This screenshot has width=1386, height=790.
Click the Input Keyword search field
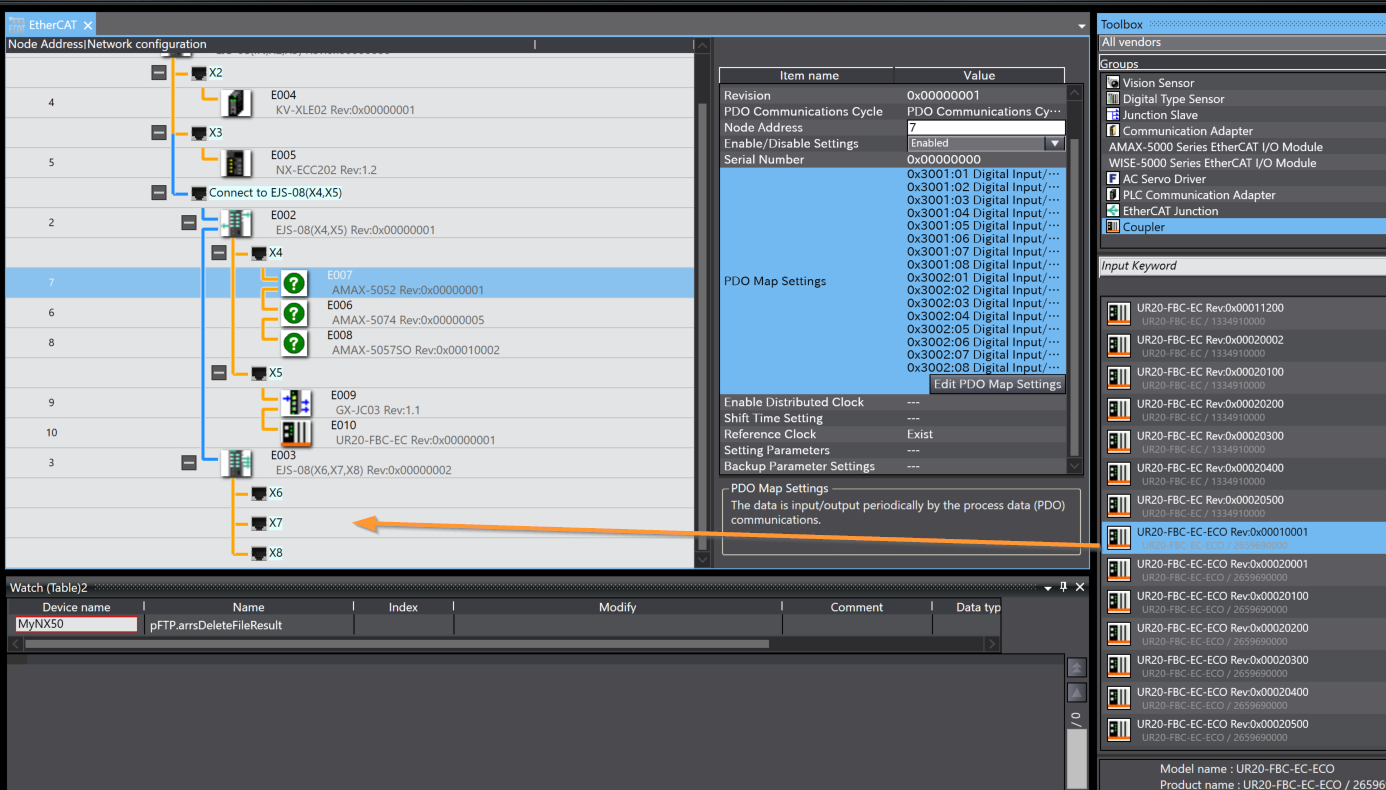1240,266
